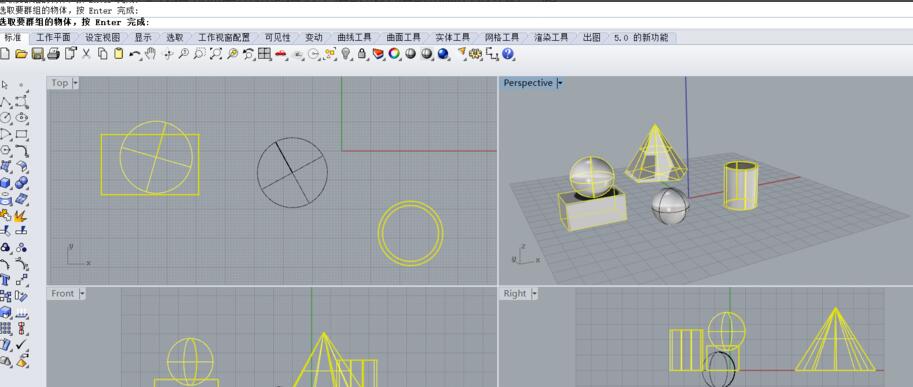Switch to the 曲线工具 toolbar tab
This screenshot has width=913, height=387.
pyautogui.click(x=354, y=37)
